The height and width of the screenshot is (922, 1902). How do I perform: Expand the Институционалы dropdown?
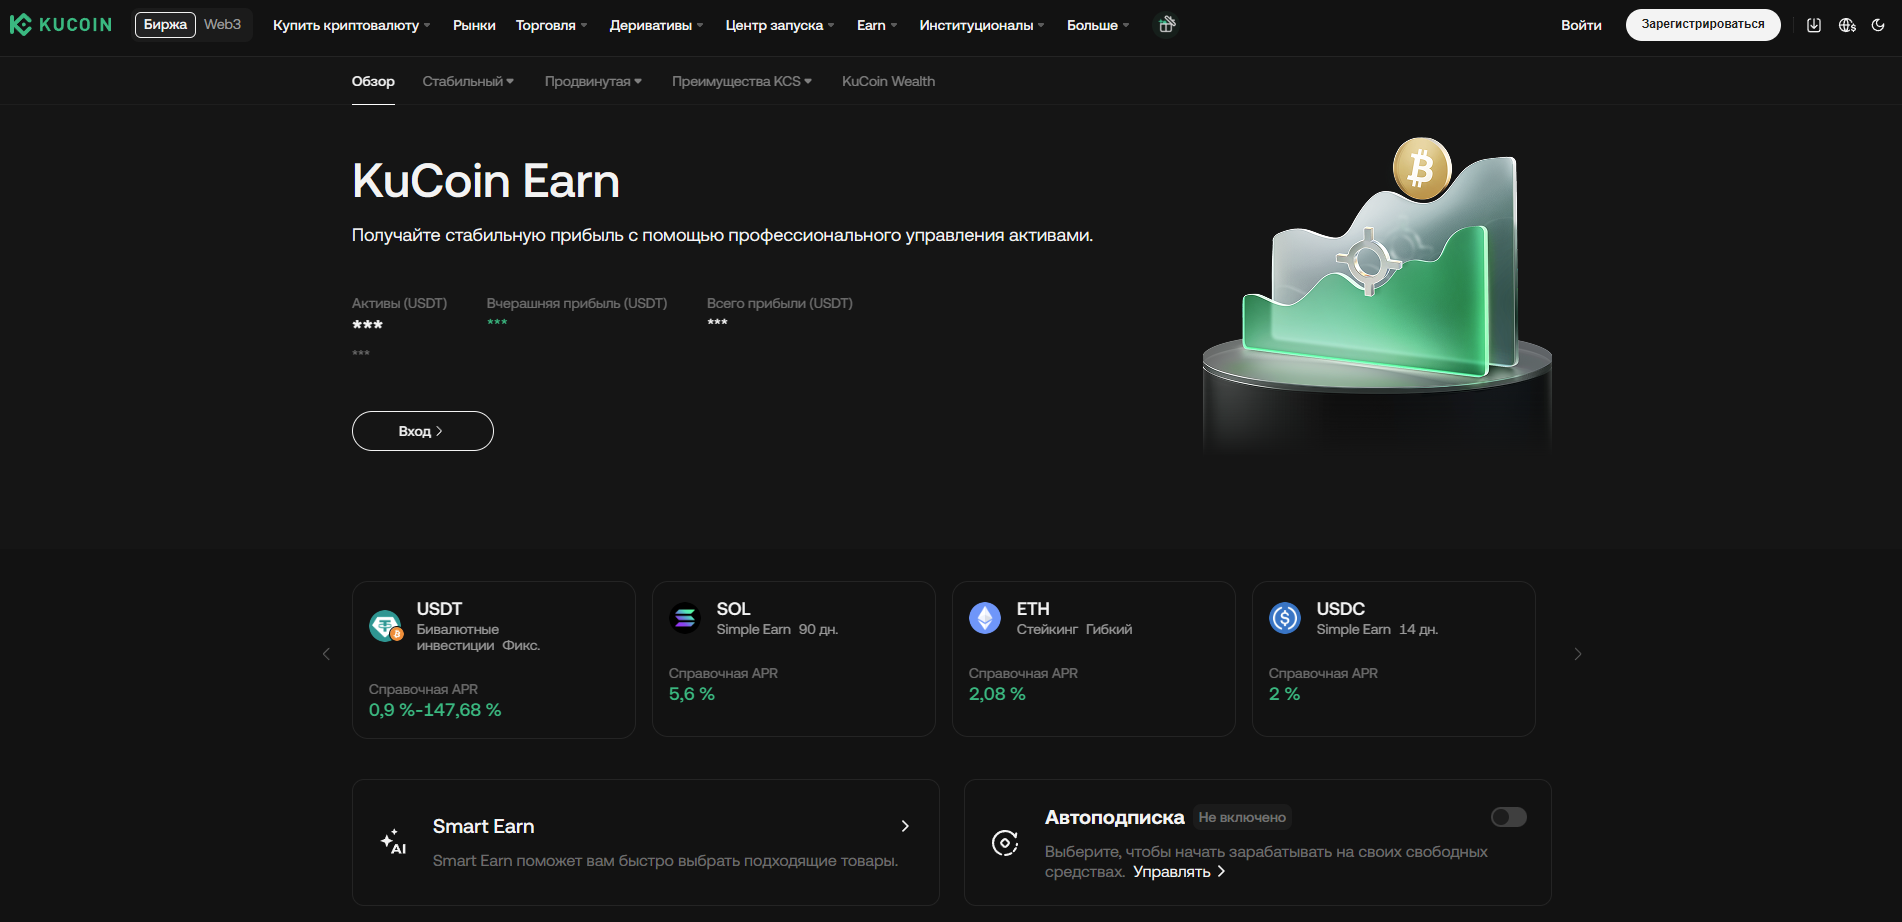[x=982, y=25]
